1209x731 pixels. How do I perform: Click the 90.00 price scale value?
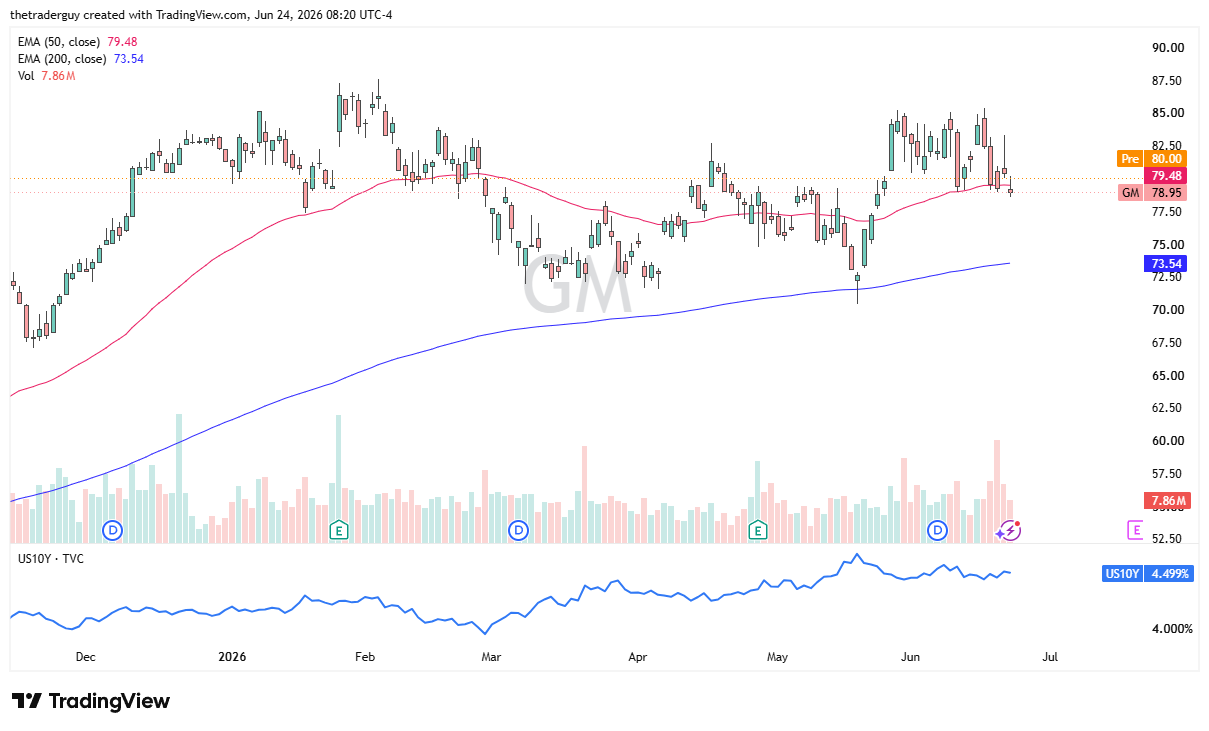1168,48
